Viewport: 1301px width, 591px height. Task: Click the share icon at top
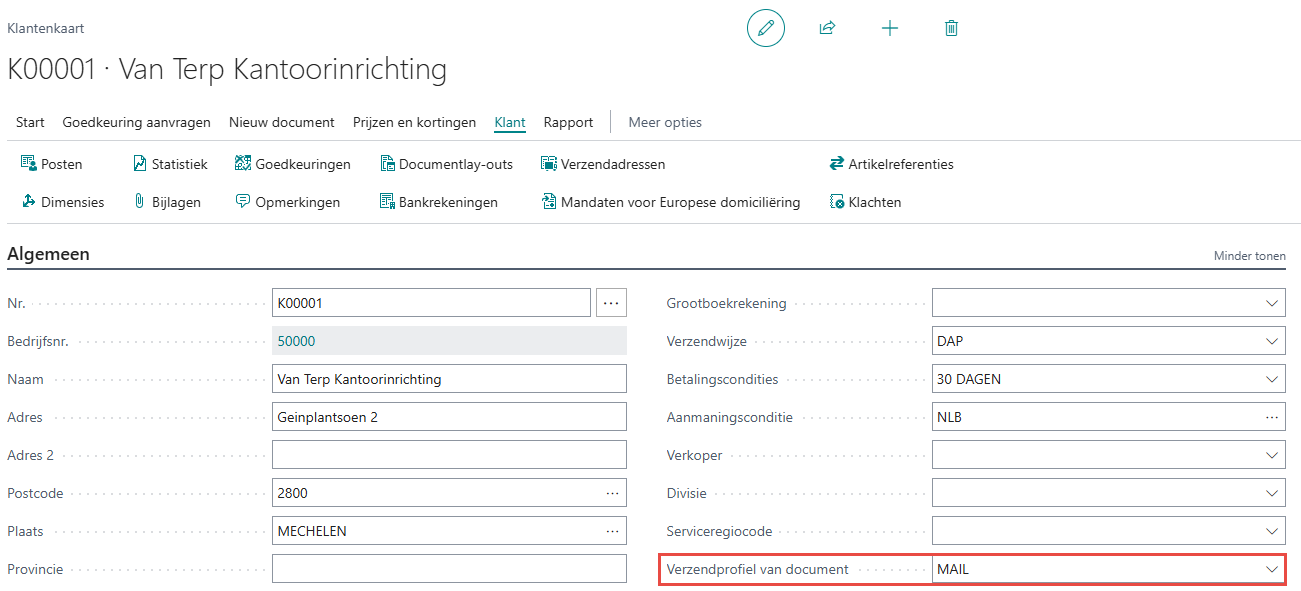click(827, 28)
